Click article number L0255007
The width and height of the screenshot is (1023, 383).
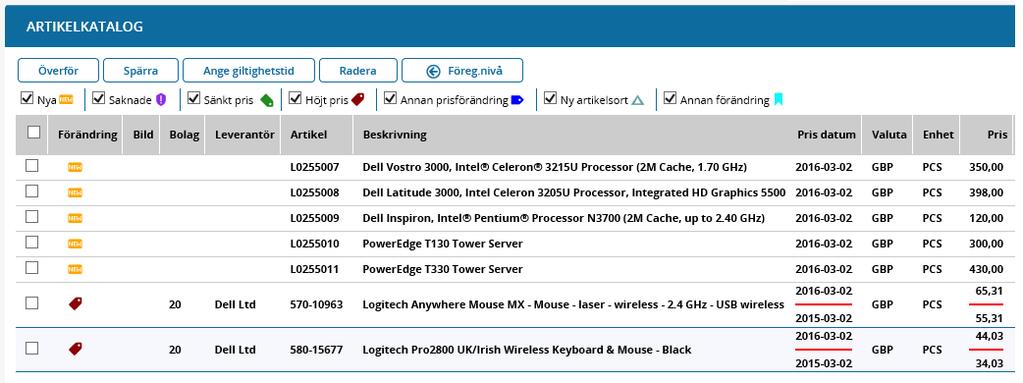[x=314, y=167]
